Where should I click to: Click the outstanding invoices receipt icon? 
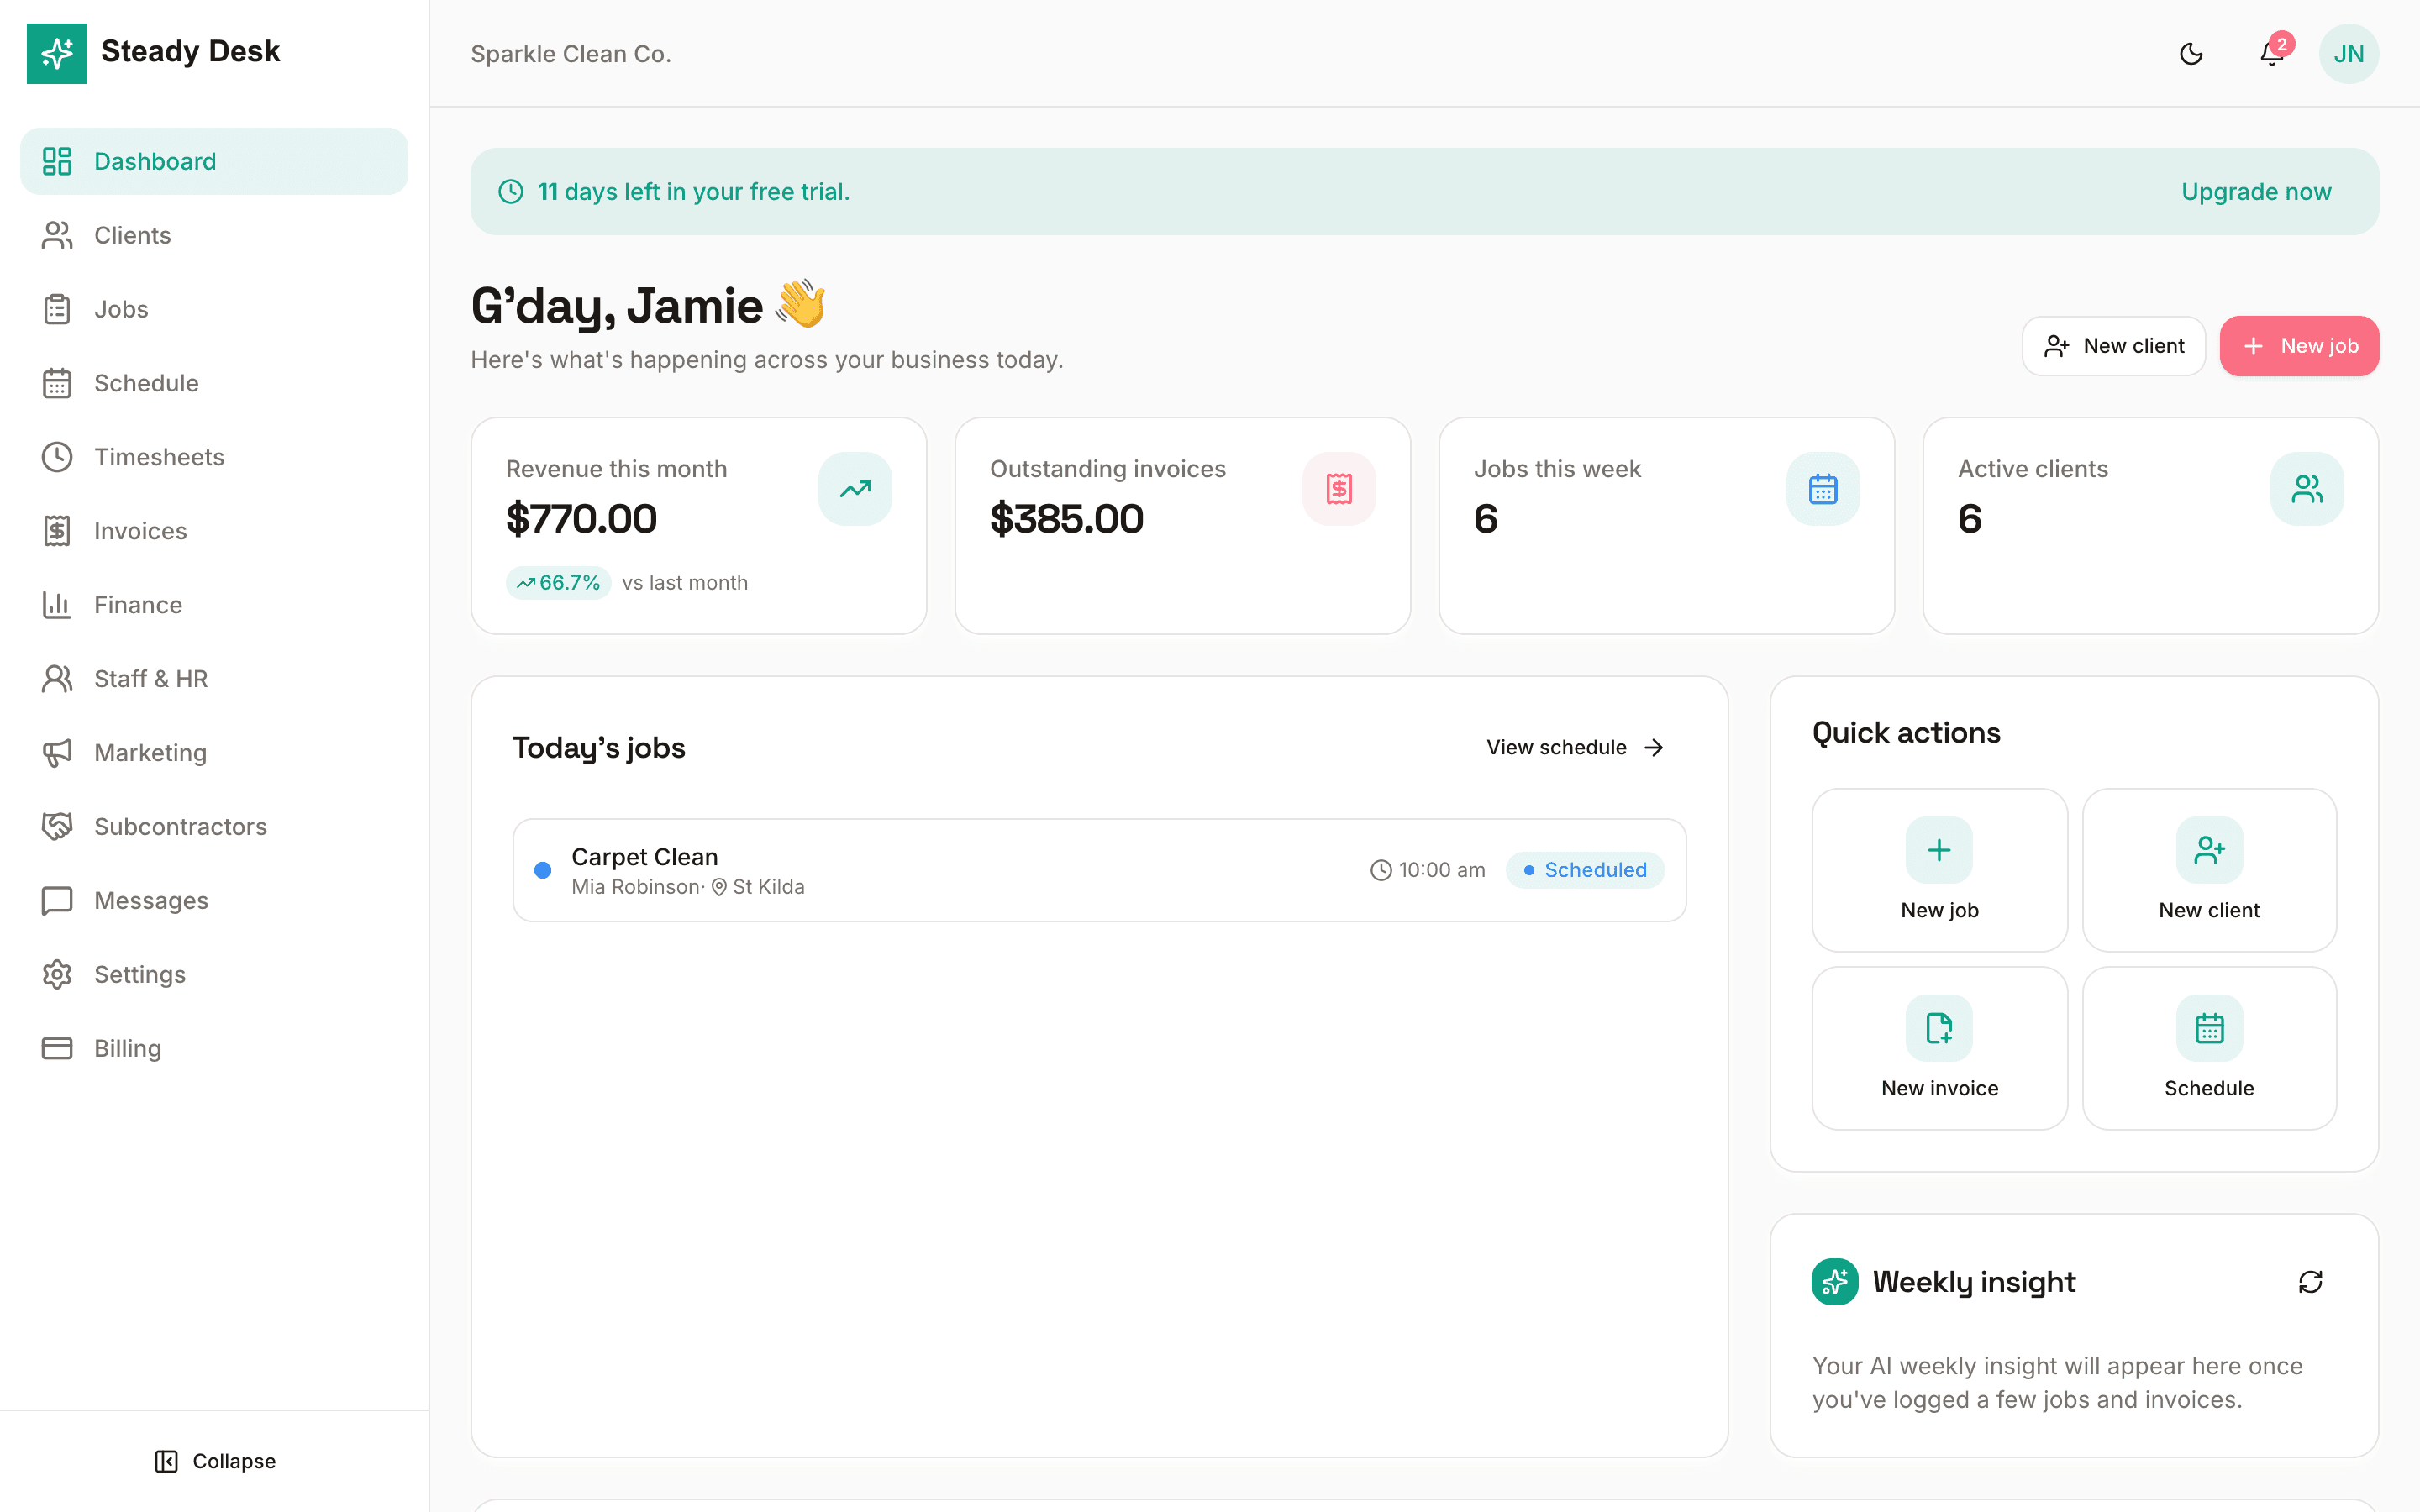1339,489
